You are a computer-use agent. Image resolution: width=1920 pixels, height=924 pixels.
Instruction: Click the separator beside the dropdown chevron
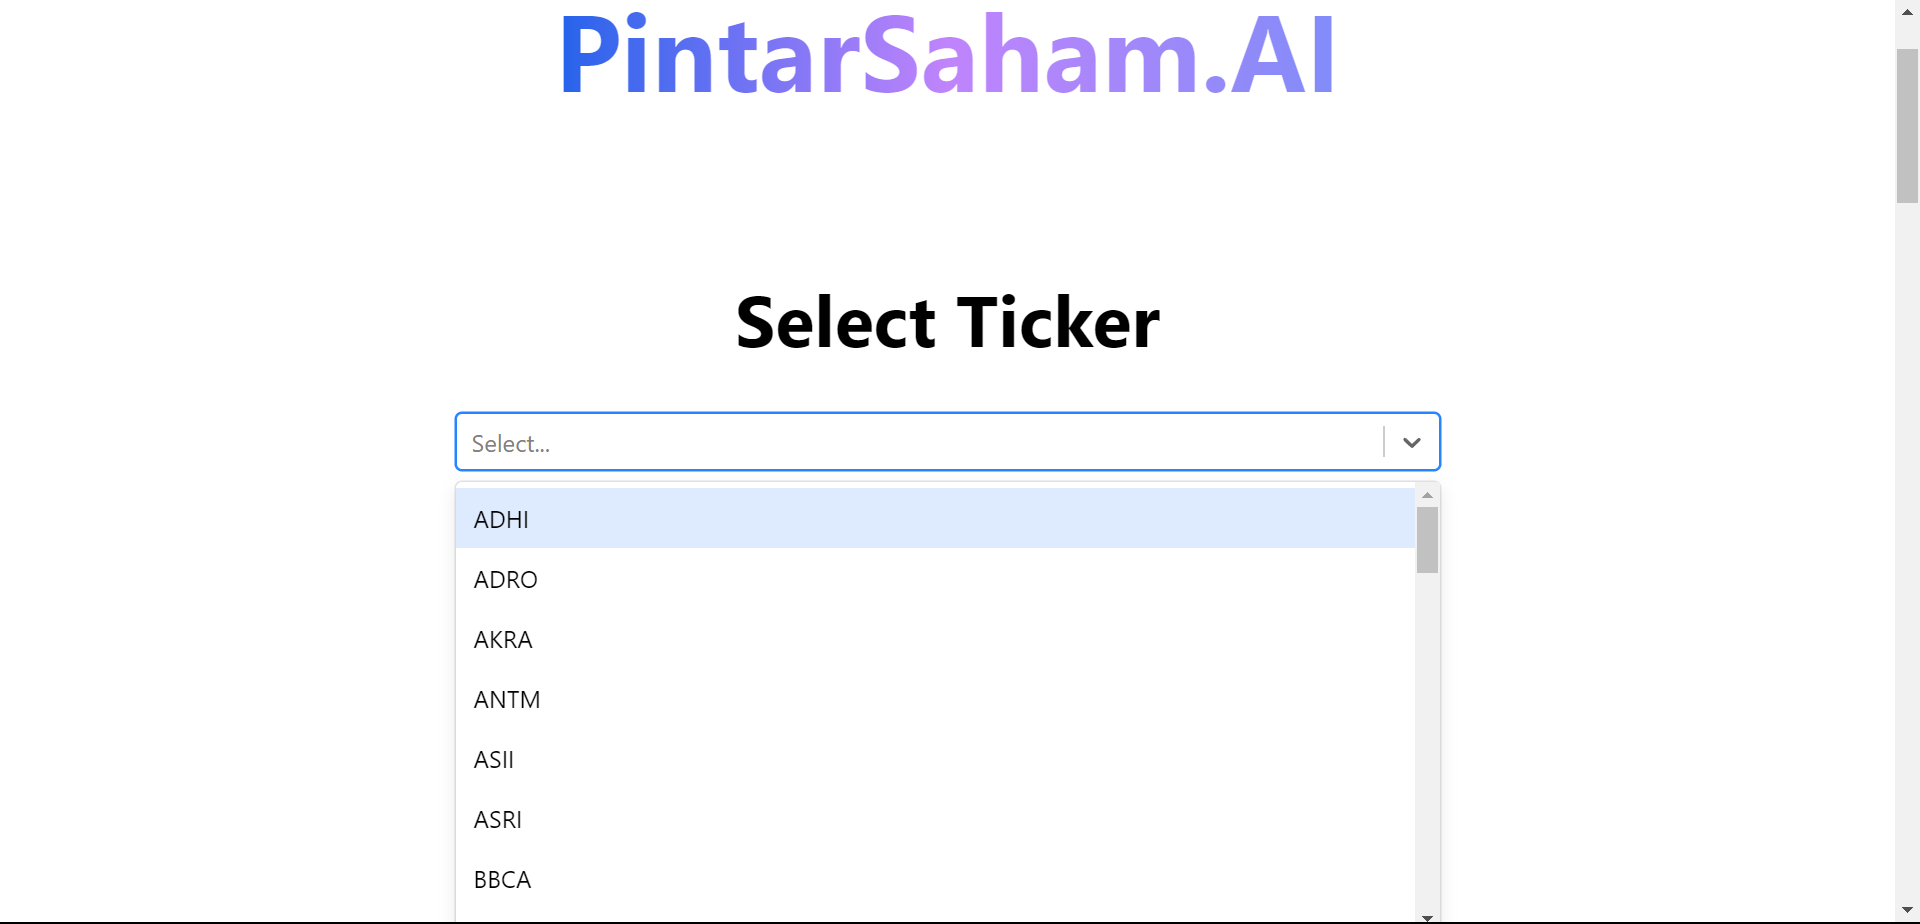click(1384, 442)
